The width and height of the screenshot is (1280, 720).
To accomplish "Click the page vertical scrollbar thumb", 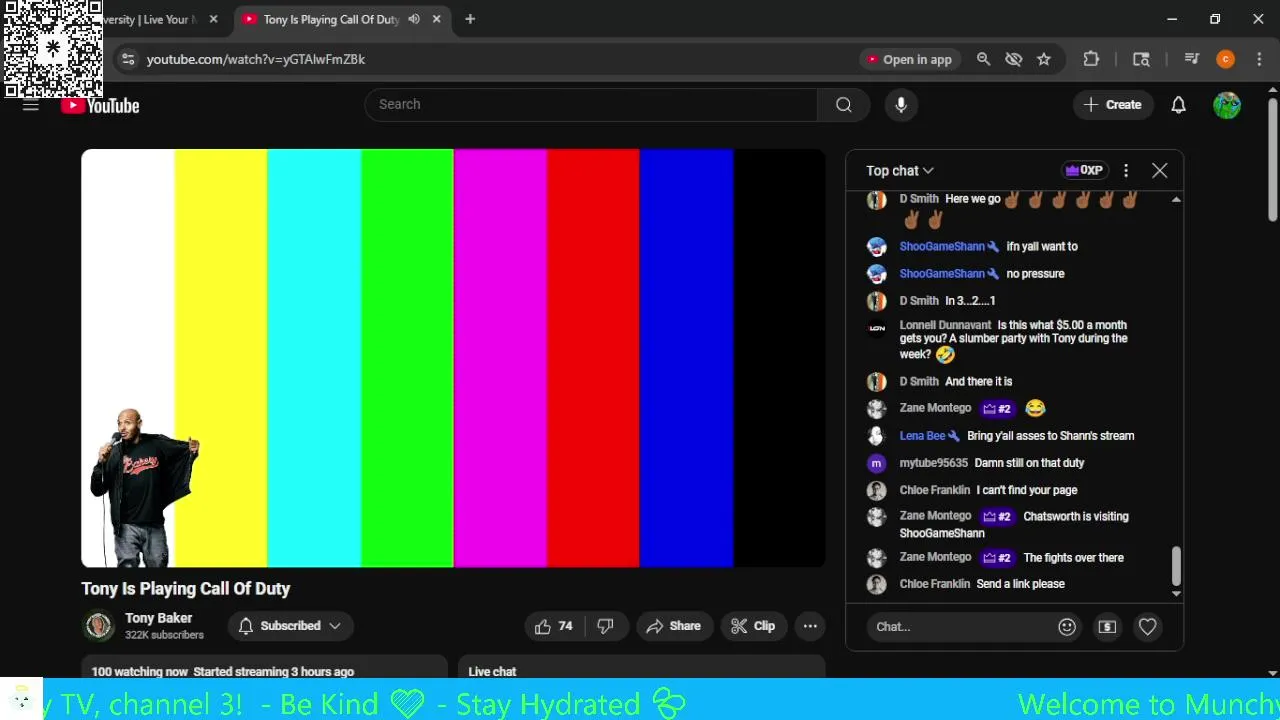I will (1272, 160).
